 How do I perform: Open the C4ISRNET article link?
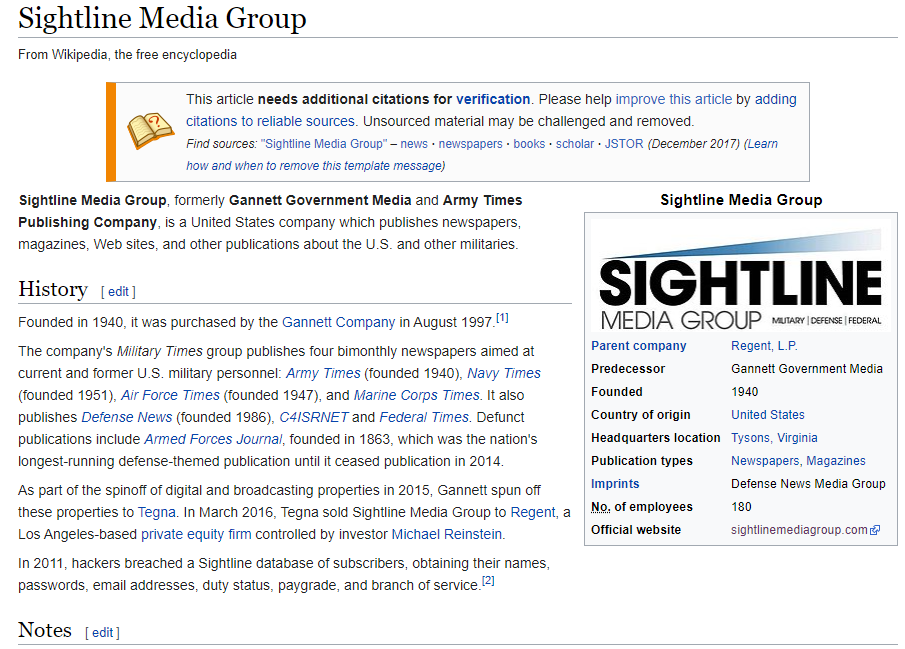coord(314,417)
